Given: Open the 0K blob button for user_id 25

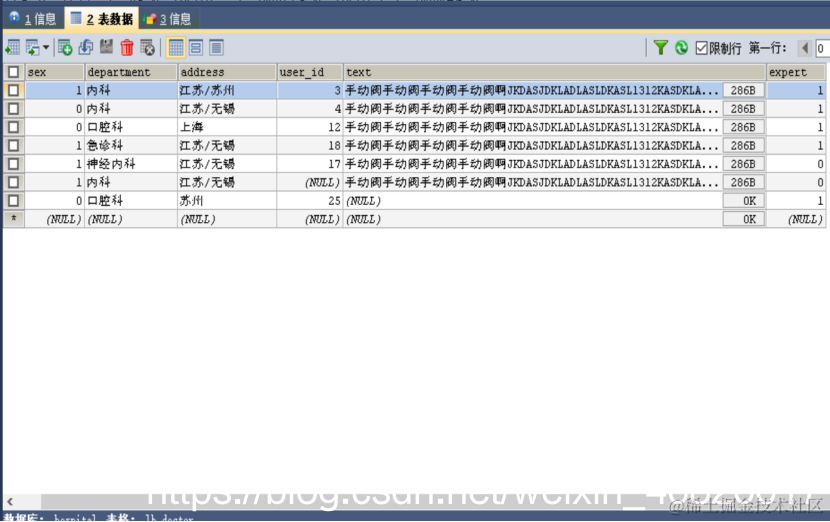Looking at the screenshot, I should 743,201.
